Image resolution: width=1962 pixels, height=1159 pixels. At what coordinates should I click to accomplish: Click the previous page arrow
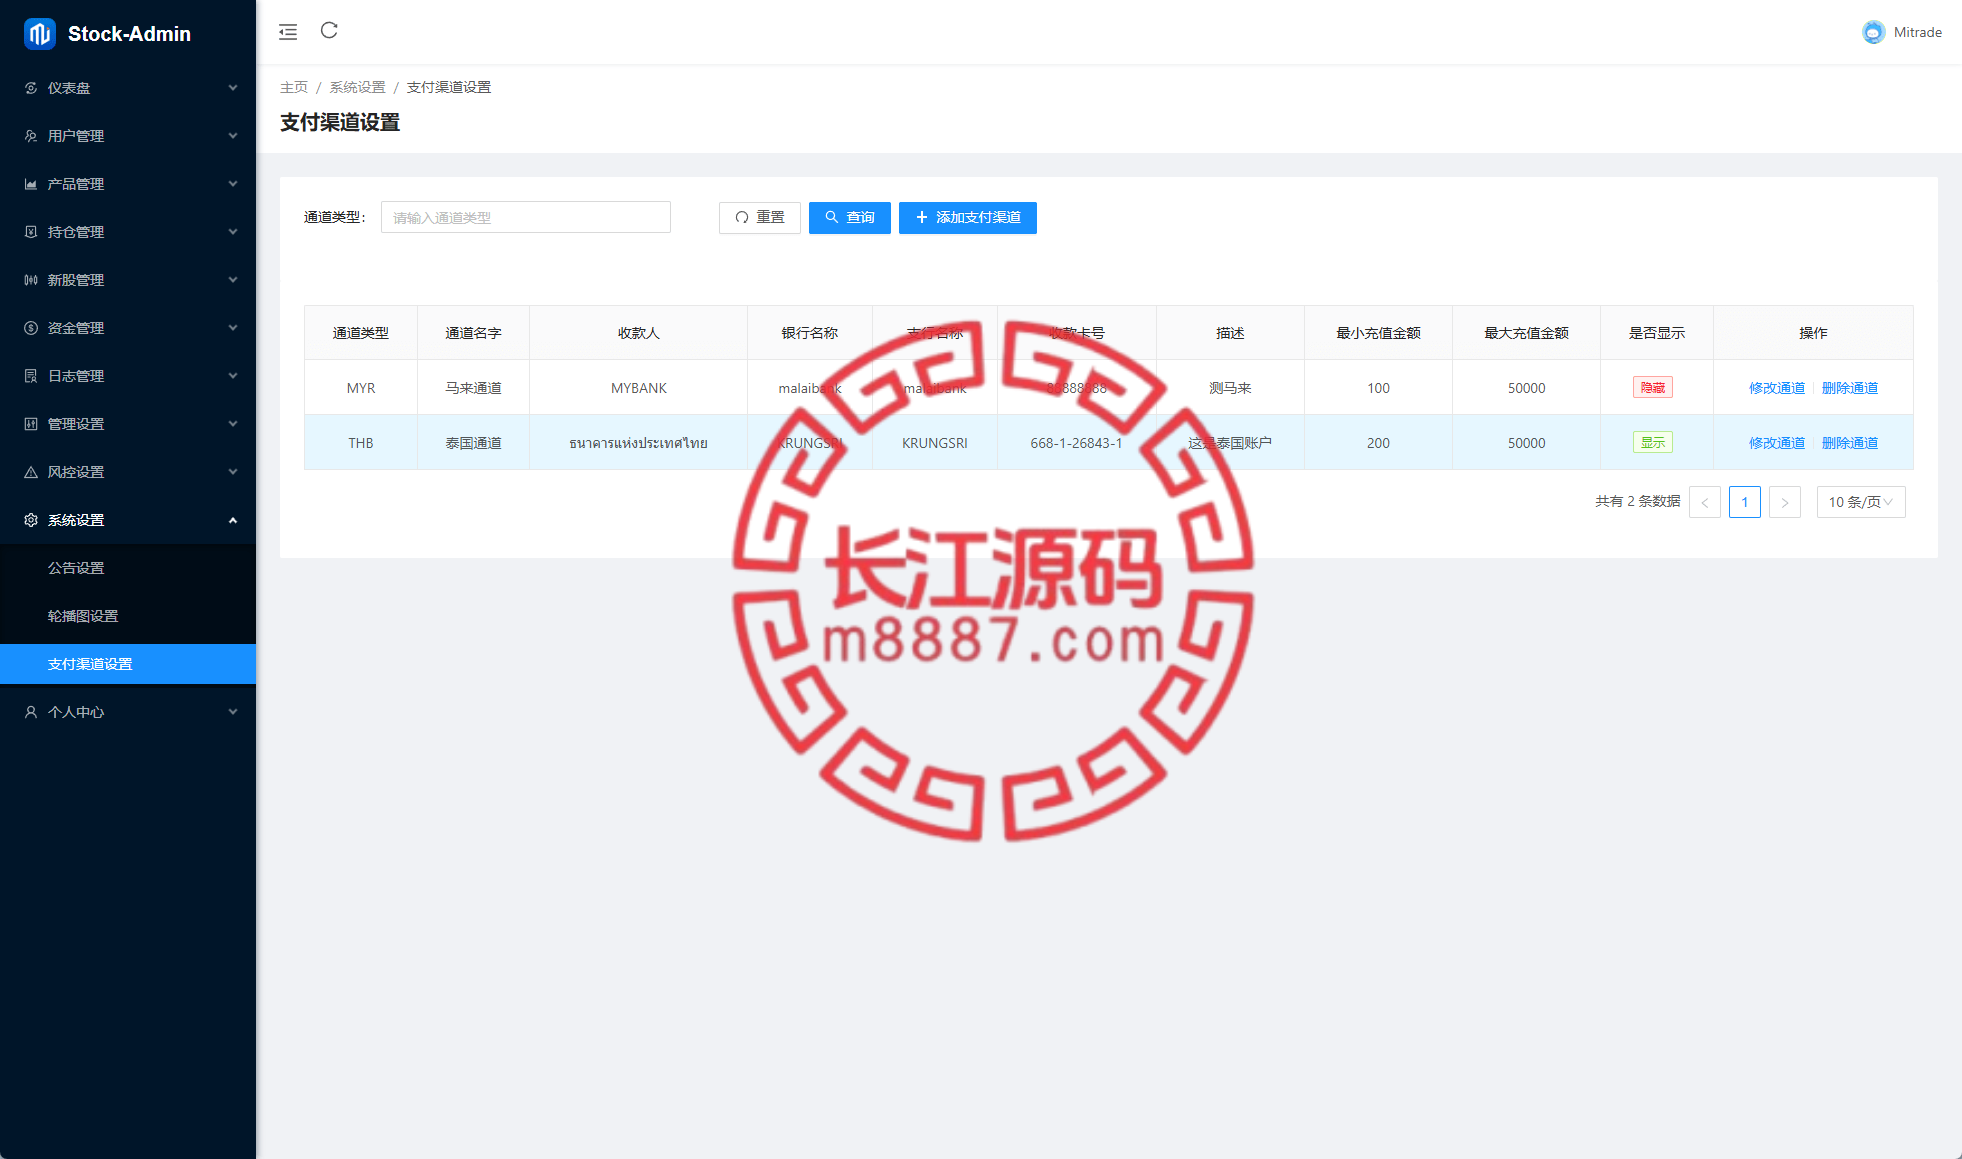(1704, 502)
